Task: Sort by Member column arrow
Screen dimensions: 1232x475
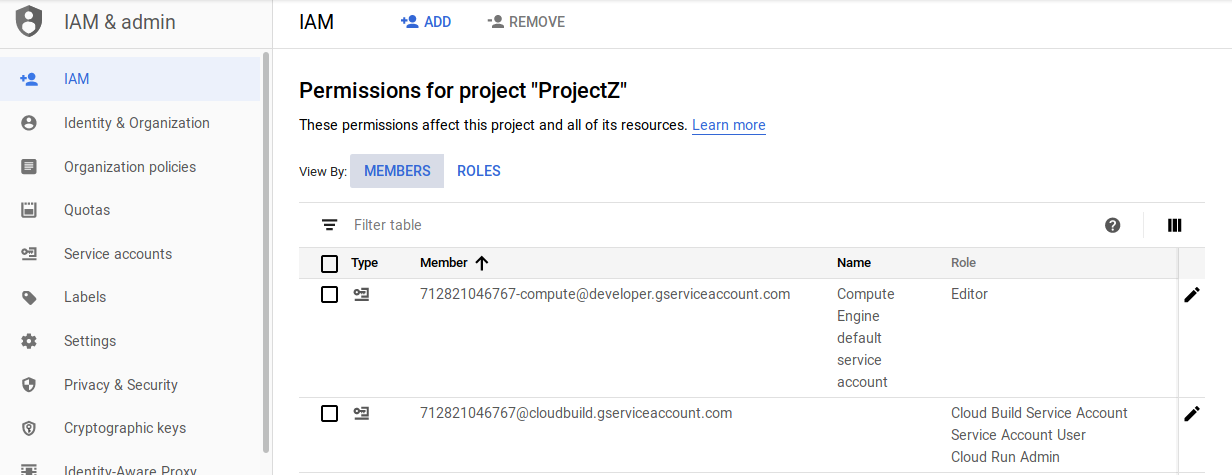Action: tap(482, 263)
